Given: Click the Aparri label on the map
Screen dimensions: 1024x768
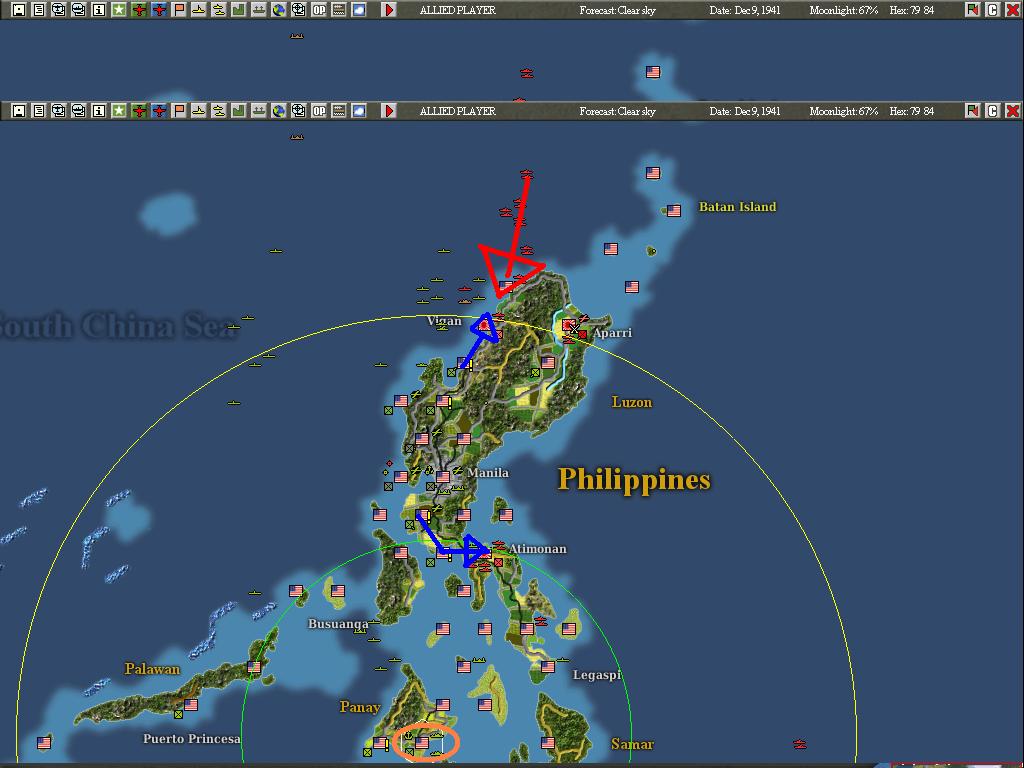Looking at the screenshot, I should tap(613, 333).
